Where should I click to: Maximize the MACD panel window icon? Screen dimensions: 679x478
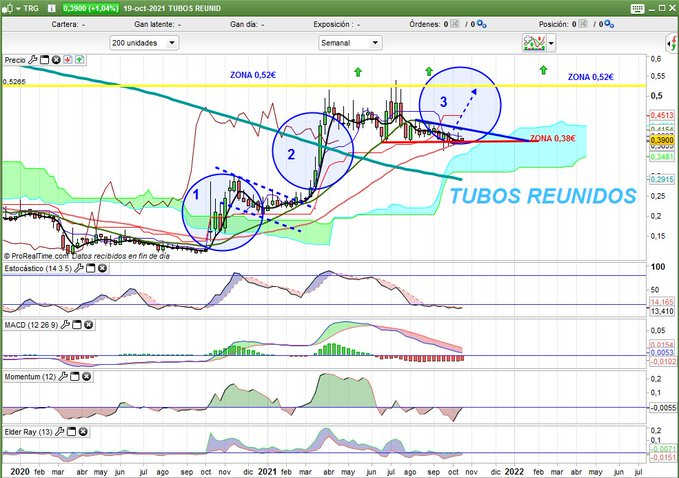click(x=77, y=325)
